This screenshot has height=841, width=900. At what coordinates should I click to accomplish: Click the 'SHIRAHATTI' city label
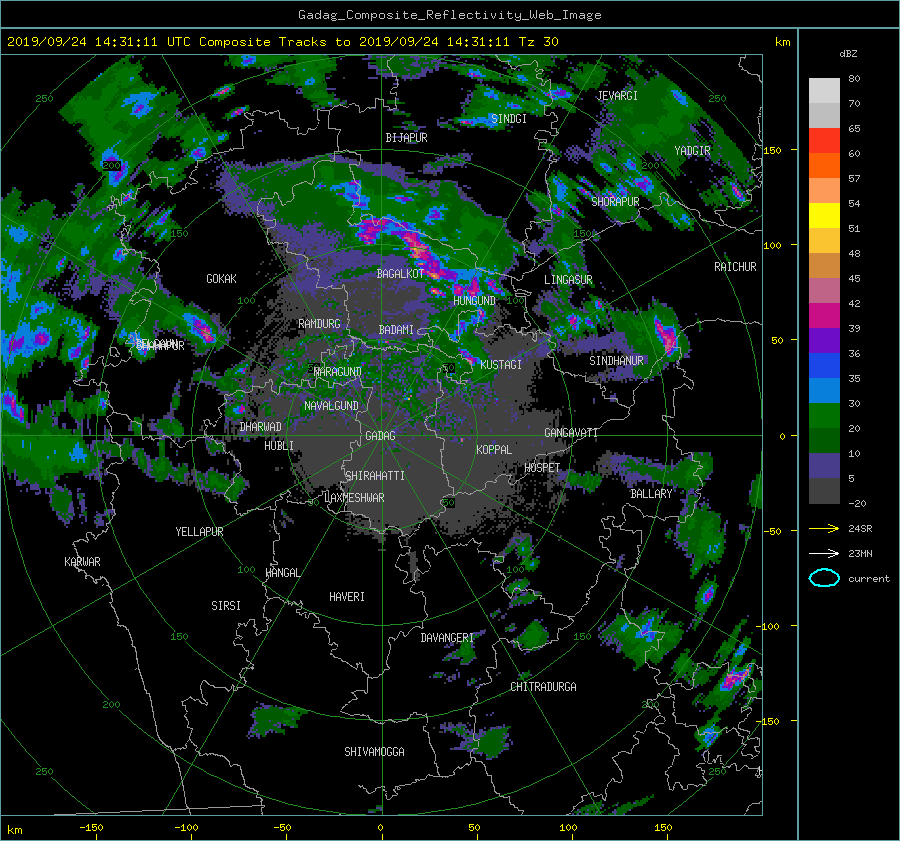coord(375,476)
